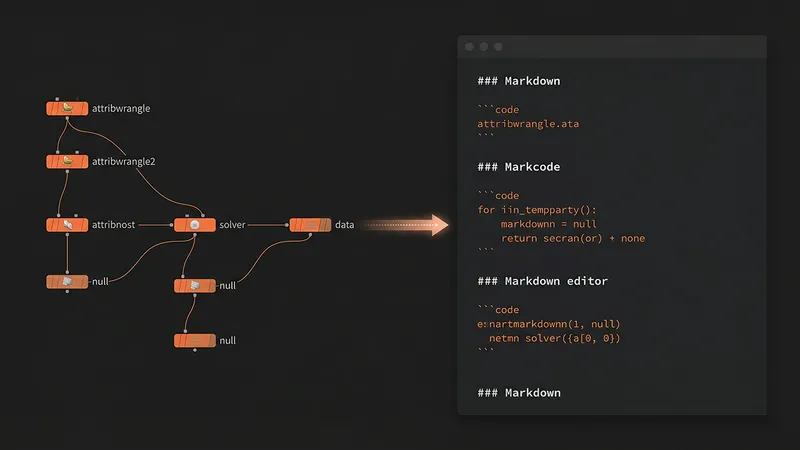Click the 'attribwrangle.ata' code line
The image size is (800, 450).
coord(528,123)
